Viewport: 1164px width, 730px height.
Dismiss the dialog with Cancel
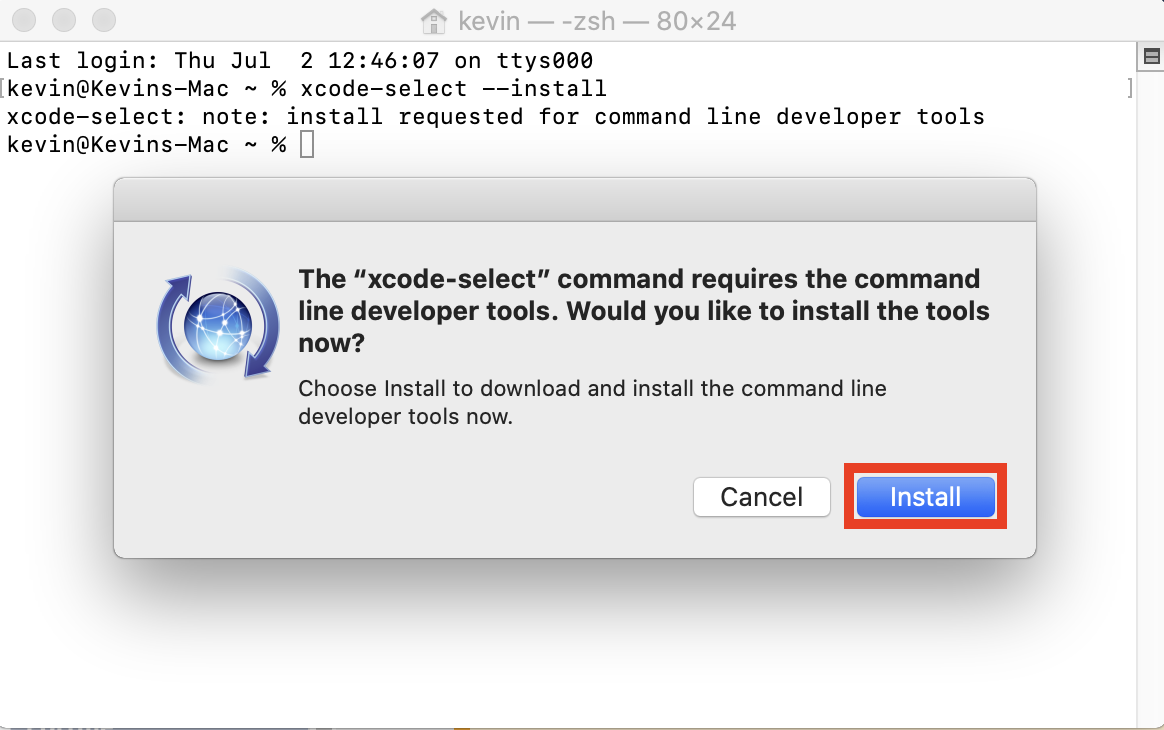tap(762, 497)
